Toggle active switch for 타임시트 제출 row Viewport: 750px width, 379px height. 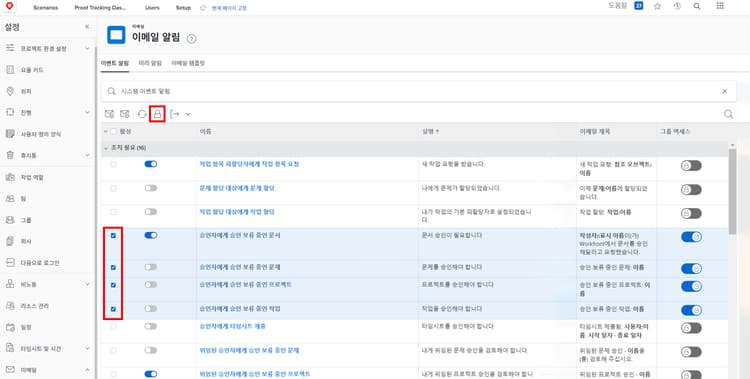pyautogui.click(x=151, y=326)
